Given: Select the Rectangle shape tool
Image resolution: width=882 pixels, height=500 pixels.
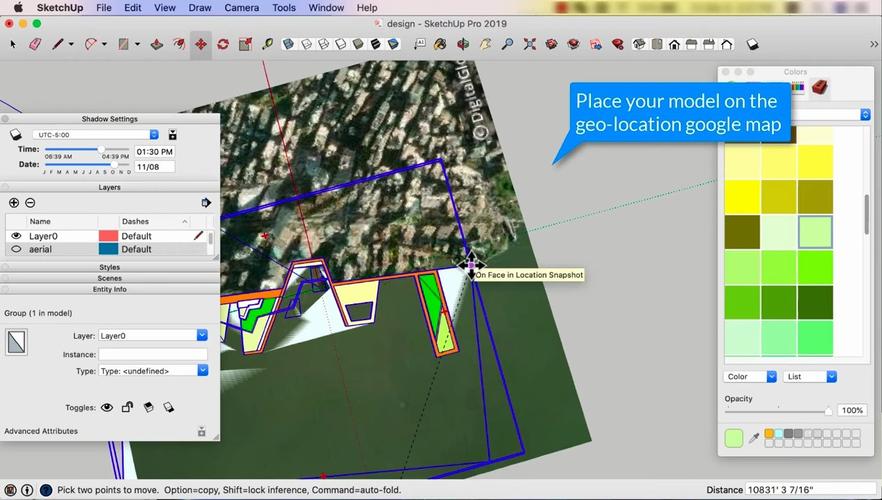Looking at the screenshot, I should (x=124, y=44).
